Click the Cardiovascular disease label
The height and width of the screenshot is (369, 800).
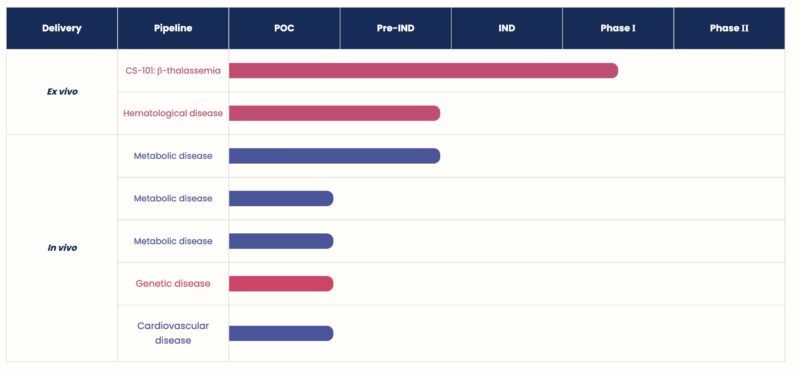point(173,333)
